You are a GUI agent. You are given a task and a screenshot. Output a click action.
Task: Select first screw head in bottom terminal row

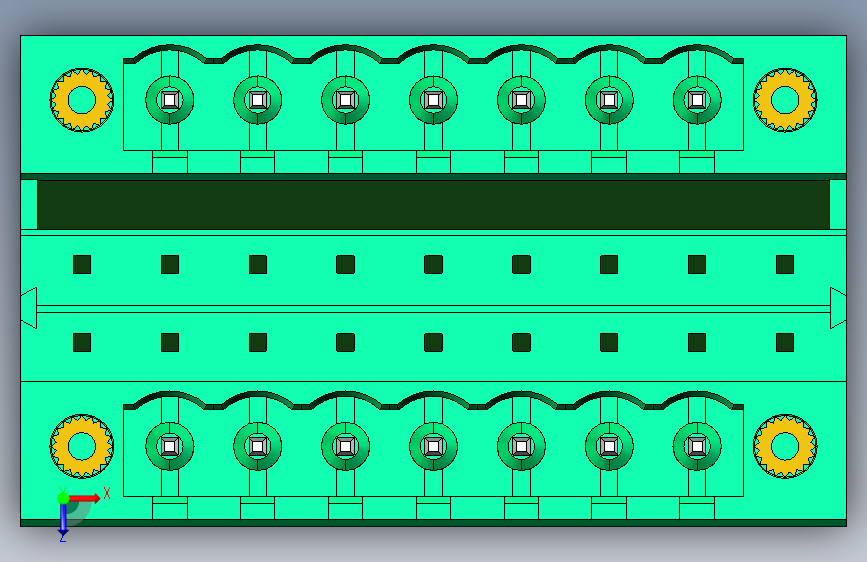pyautogui.click(x=170, y=446)
